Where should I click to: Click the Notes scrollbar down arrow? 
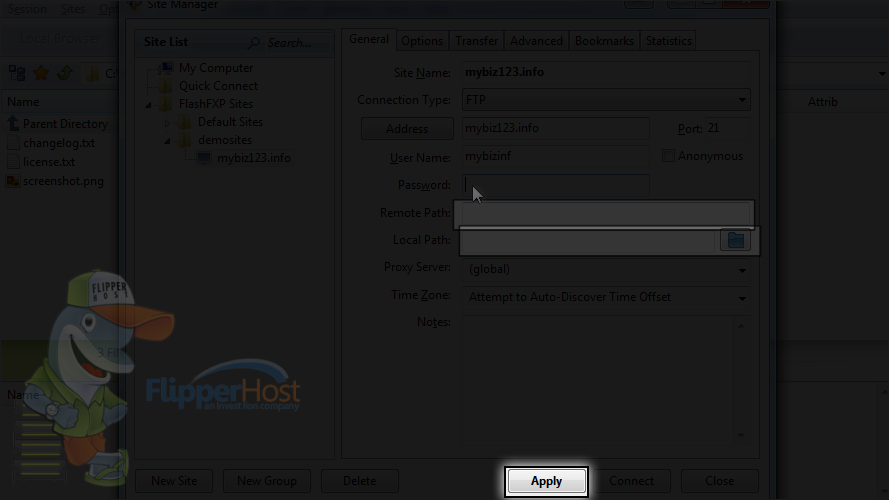[x=741, y=435]
